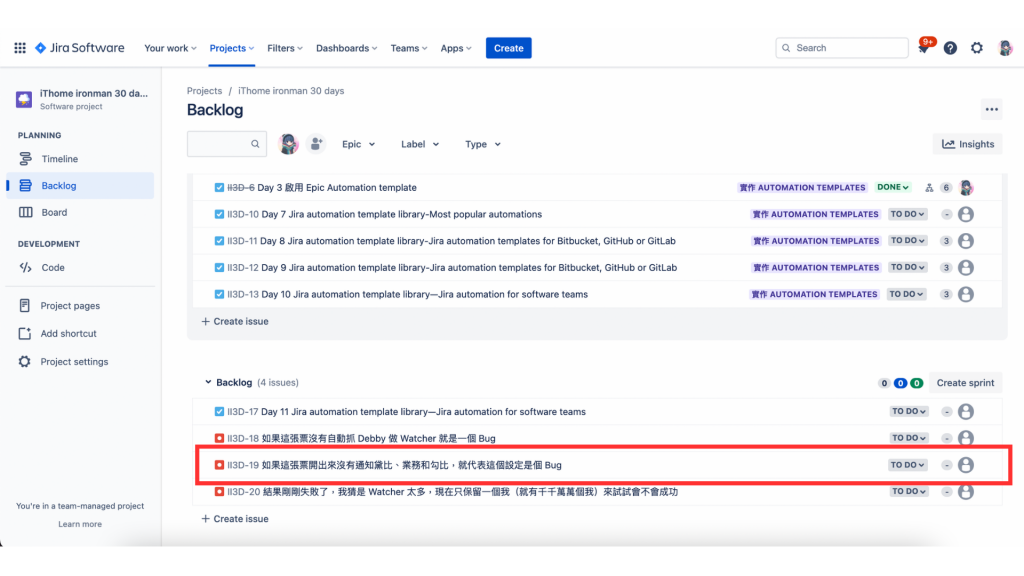Open the Dashboards dropdown menu
1024x576 pixels.
click(x=346, y=48)
